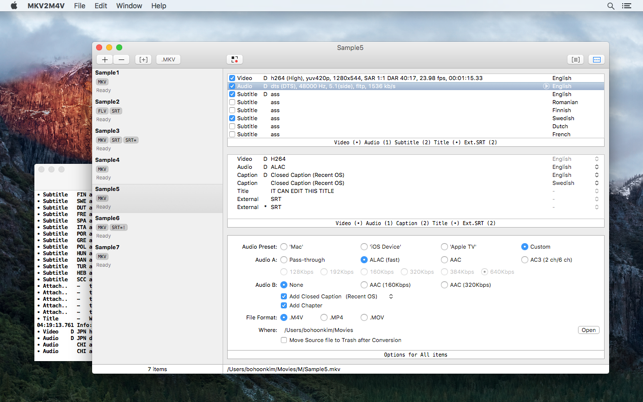Select Sample3 in the file list

(x=157, y=140)
